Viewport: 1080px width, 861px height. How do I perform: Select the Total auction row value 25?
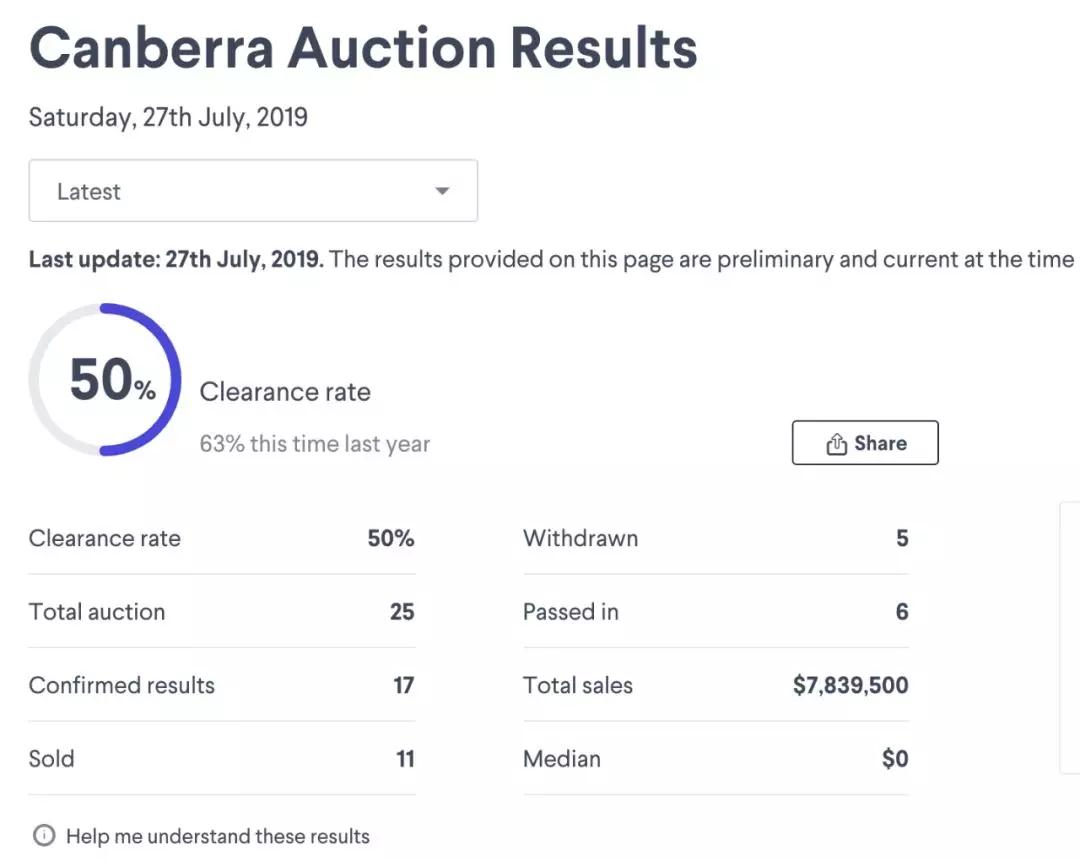pyautogui.click(x=402, y=612)
